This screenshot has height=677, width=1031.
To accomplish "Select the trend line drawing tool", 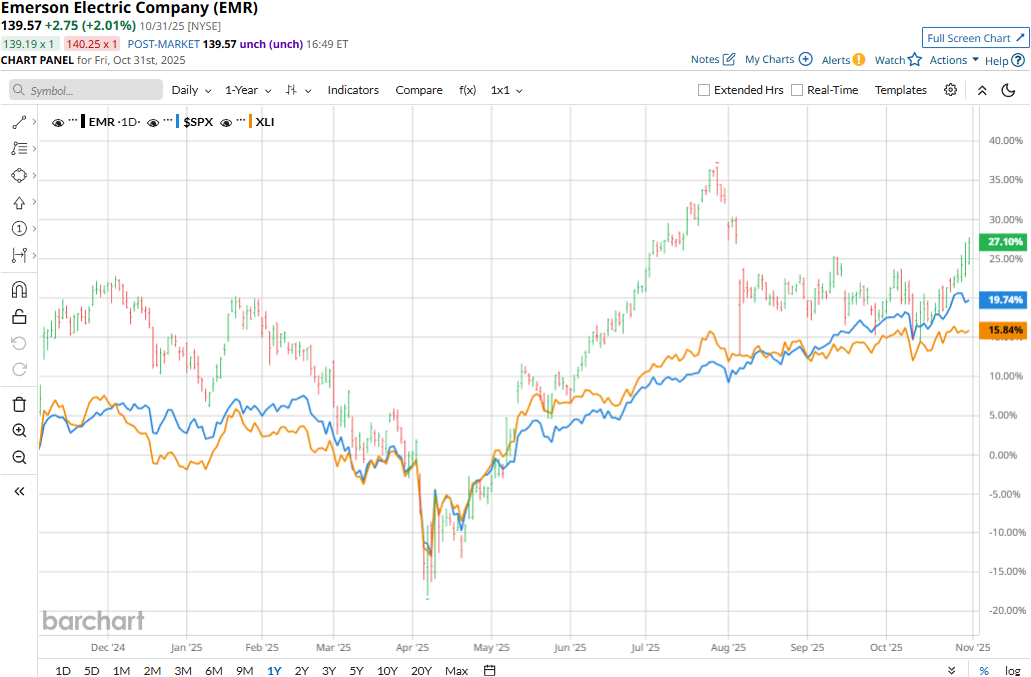I will [19, 122].
